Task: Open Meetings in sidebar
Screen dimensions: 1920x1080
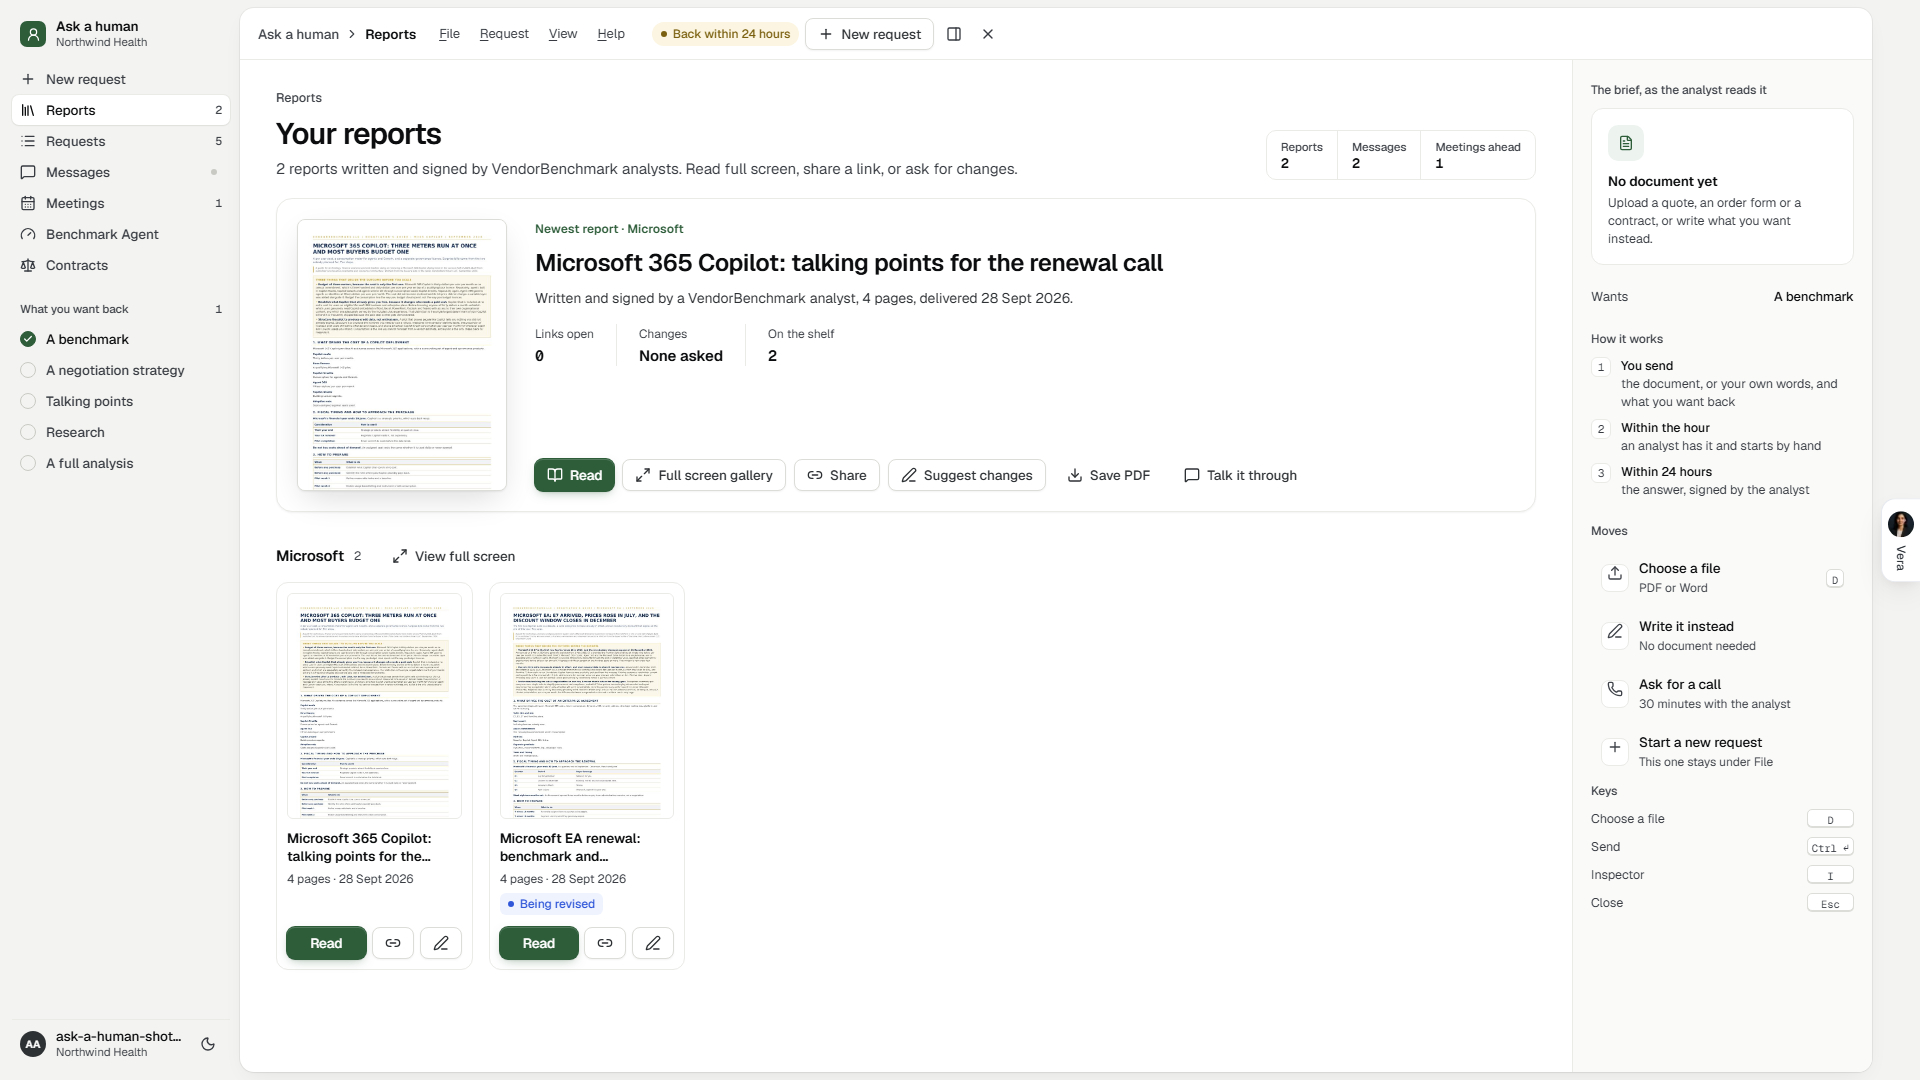Action: (120, 203)
